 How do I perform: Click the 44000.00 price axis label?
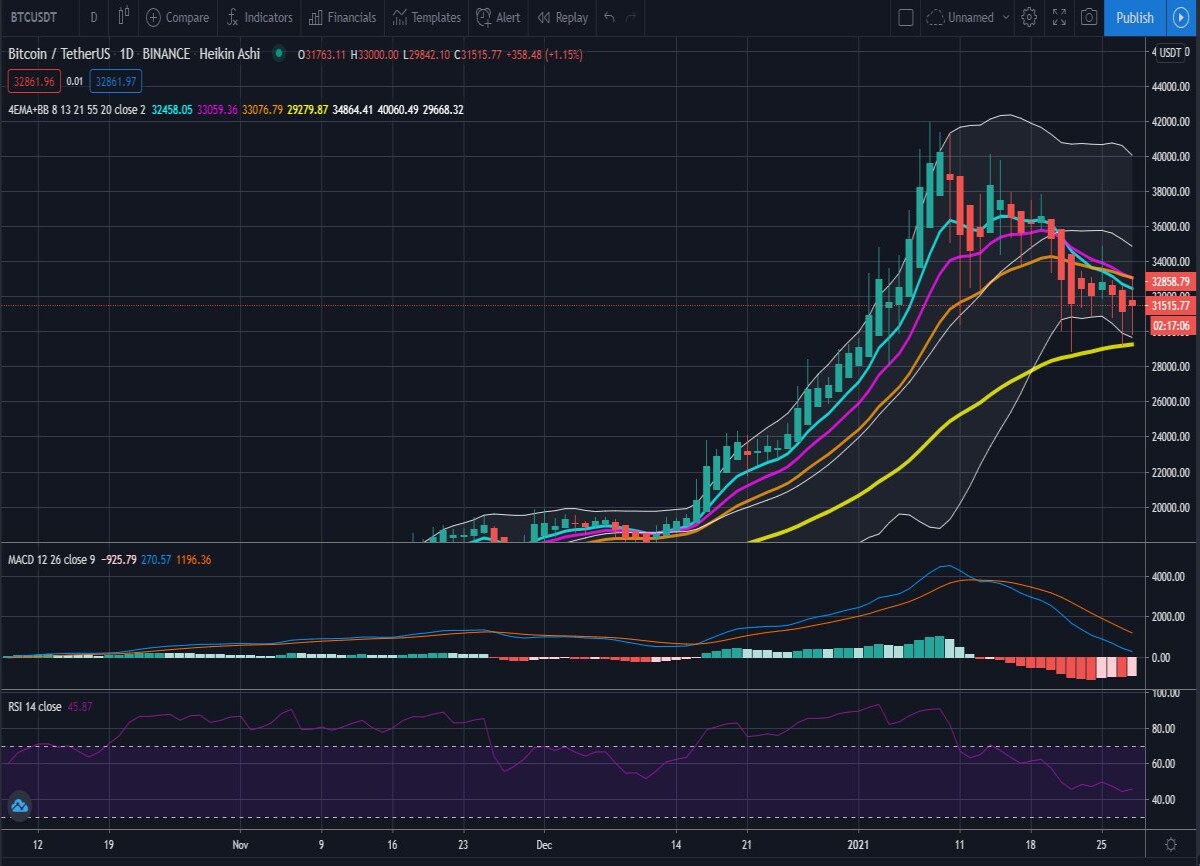tap(1169, 87)
